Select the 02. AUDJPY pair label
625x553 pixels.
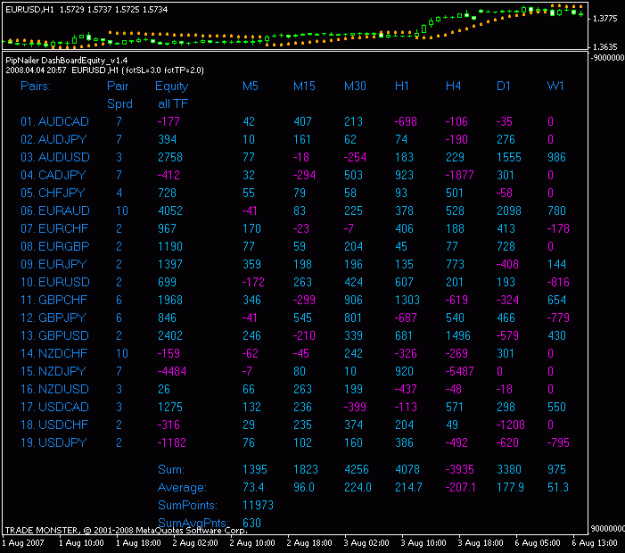54,140
